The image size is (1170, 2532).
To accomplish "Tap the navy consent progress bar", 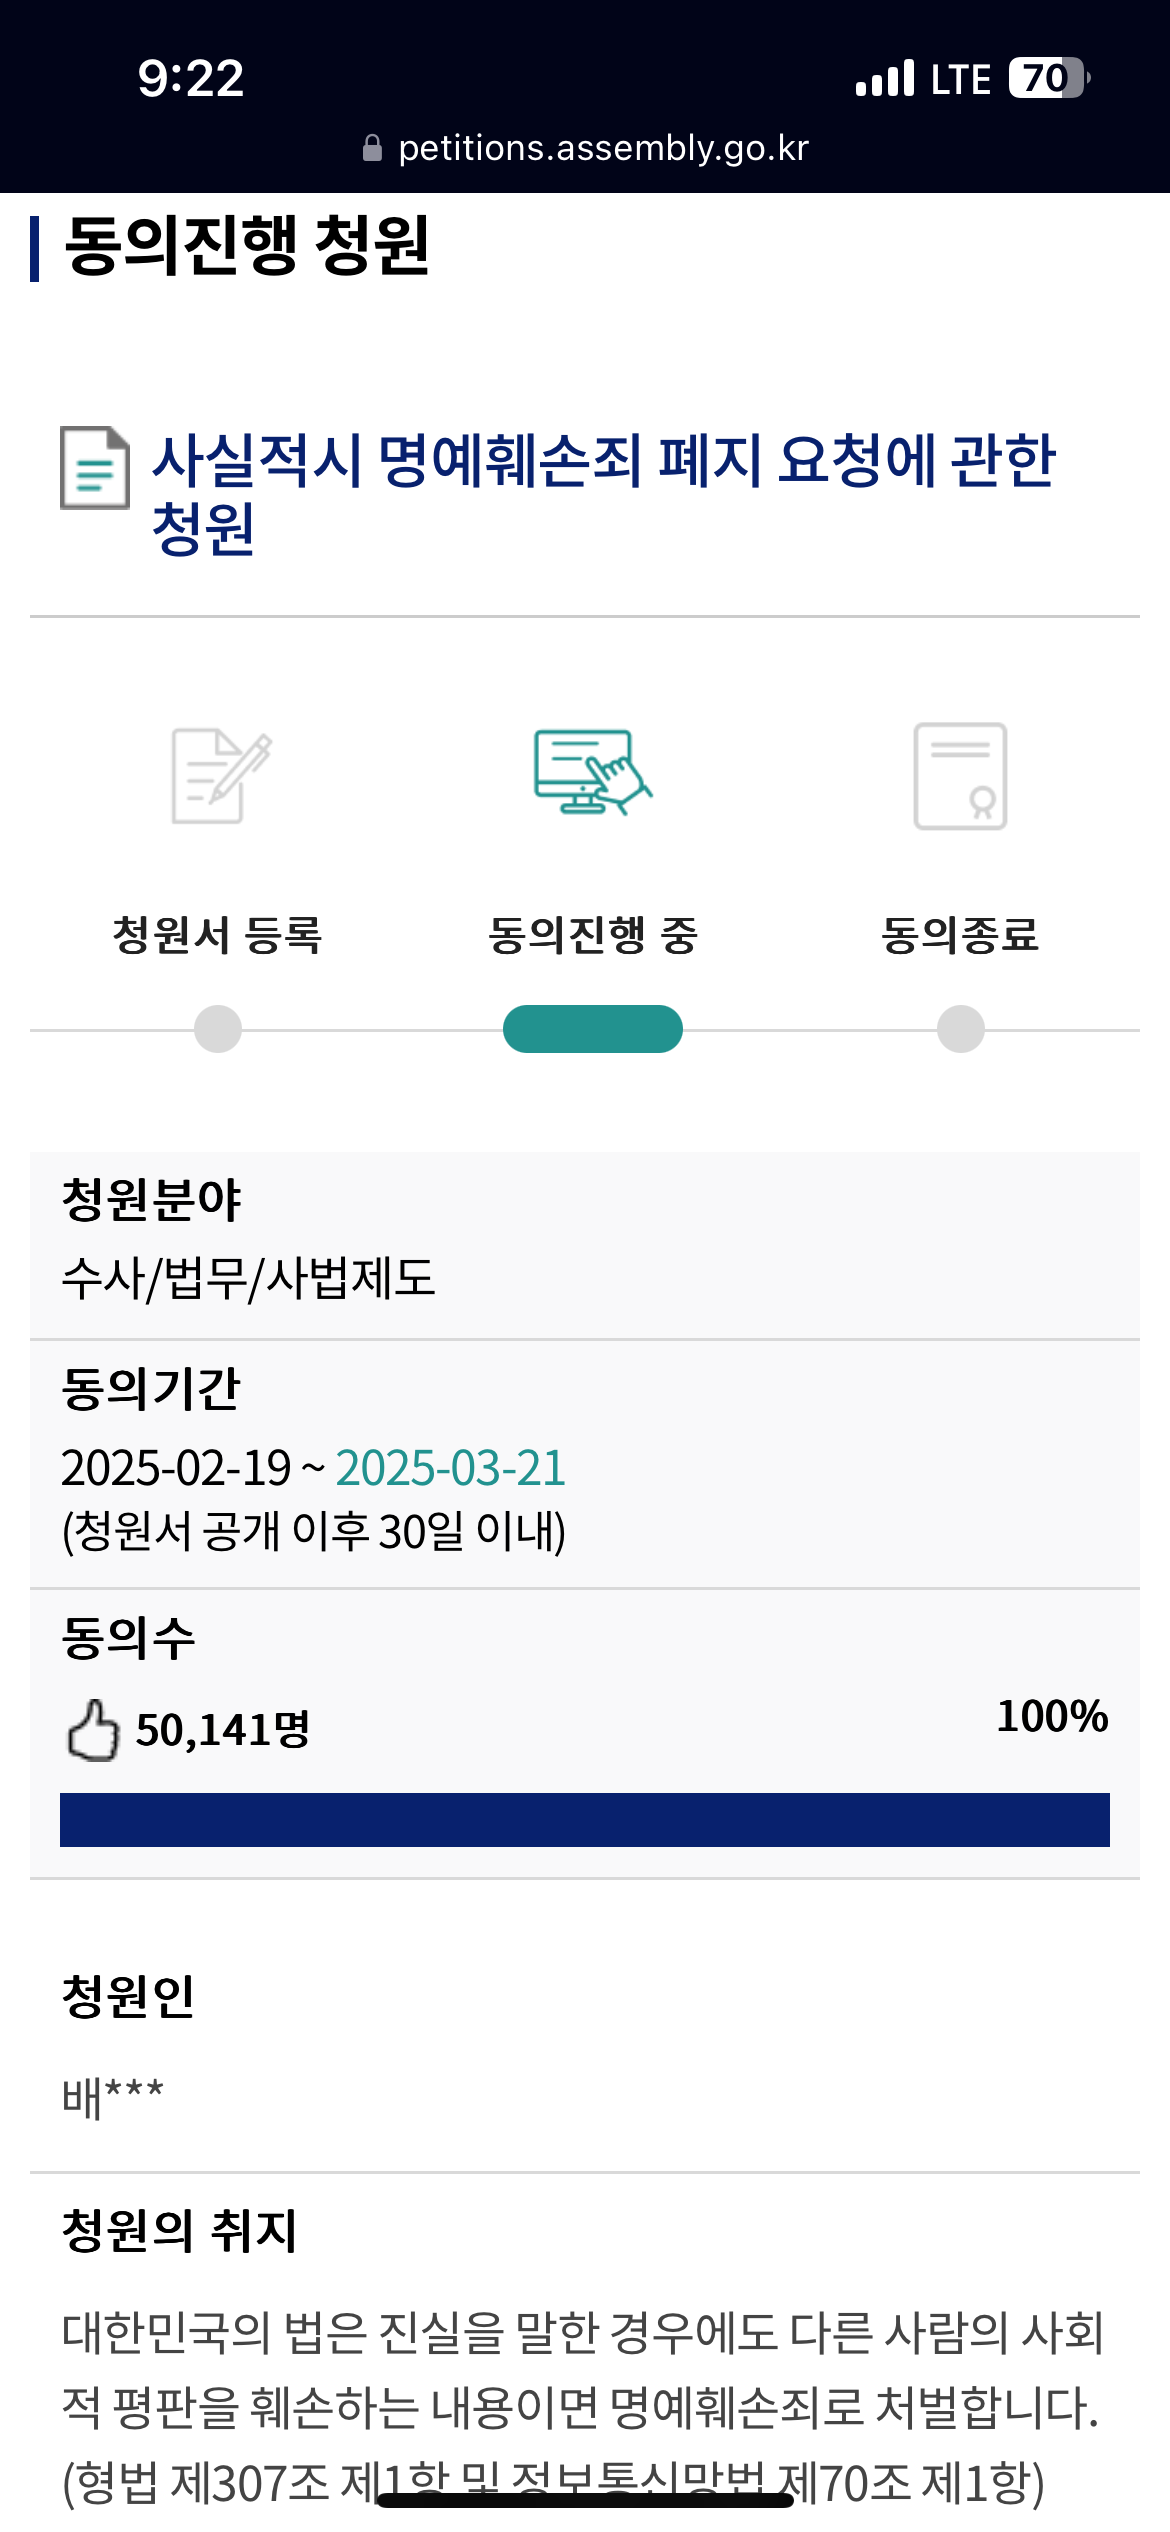I will pos(585,1820).
